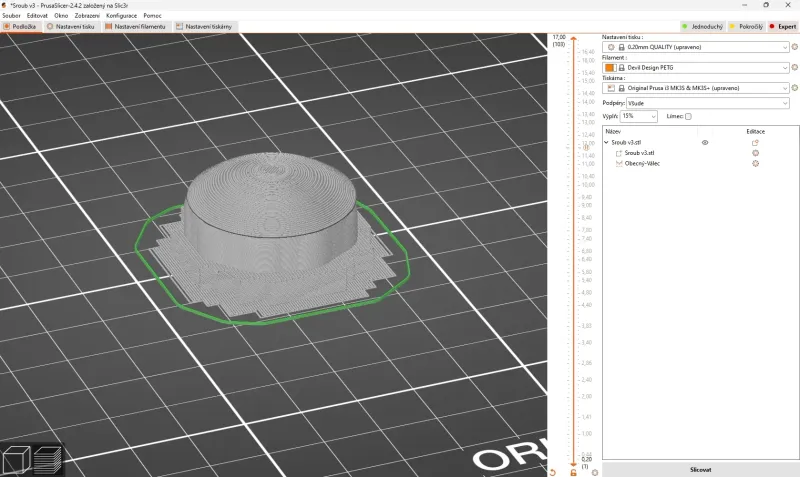Enable the Límec checkbox
800x477 pixels.
688,116
